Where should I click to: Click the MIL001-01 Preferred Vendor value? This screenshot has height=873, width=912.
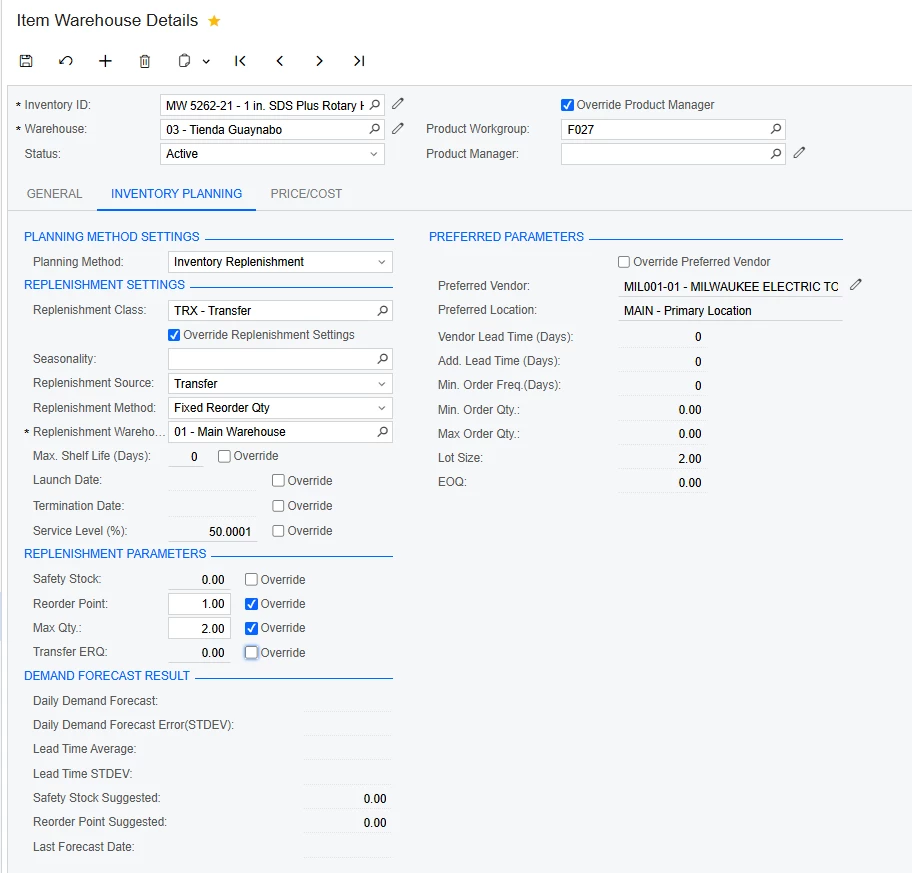731,287
